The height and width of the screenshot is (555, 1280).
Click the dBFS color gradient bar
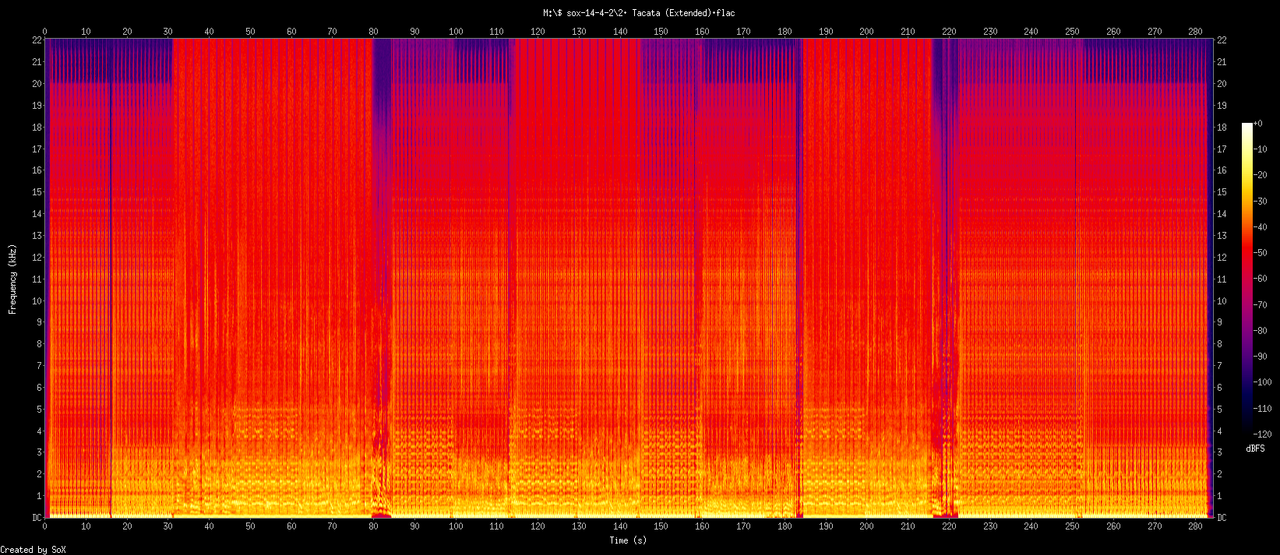pyautogui.click(x=1246, y=280)
